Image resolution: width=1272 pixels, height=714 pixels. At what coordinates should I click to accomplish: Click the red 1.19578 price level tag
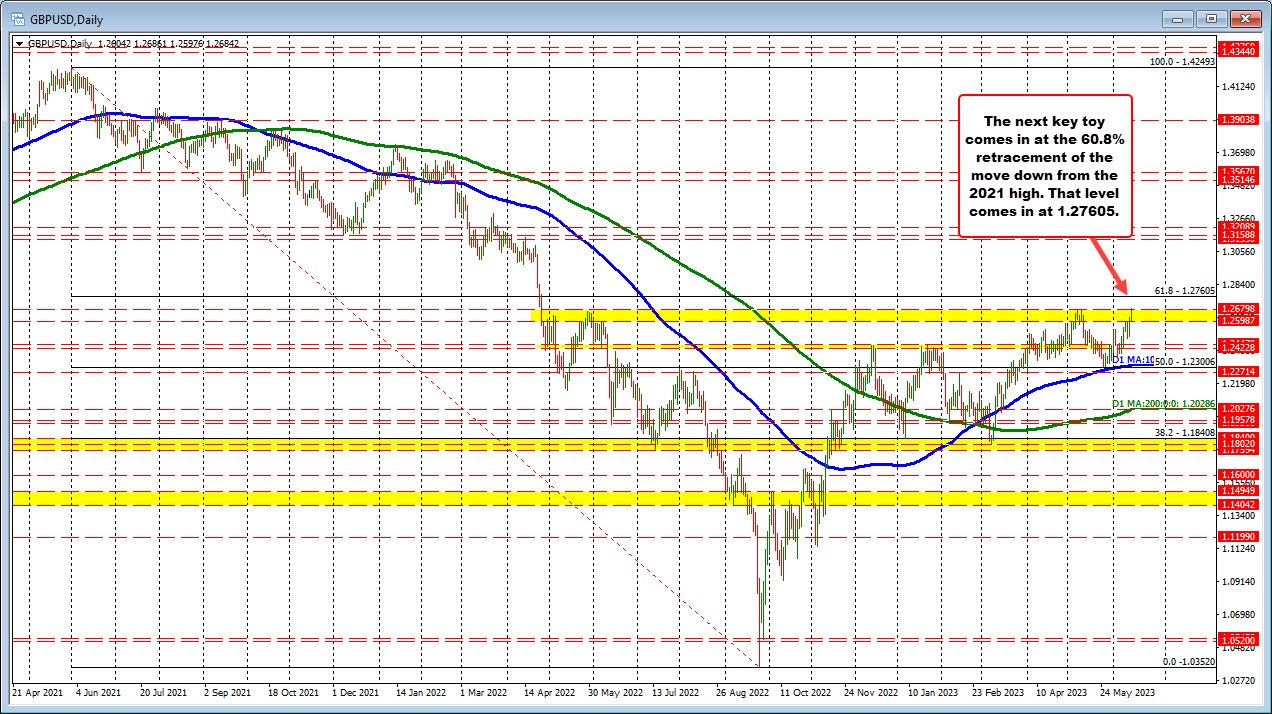[x=1237, y=420]
